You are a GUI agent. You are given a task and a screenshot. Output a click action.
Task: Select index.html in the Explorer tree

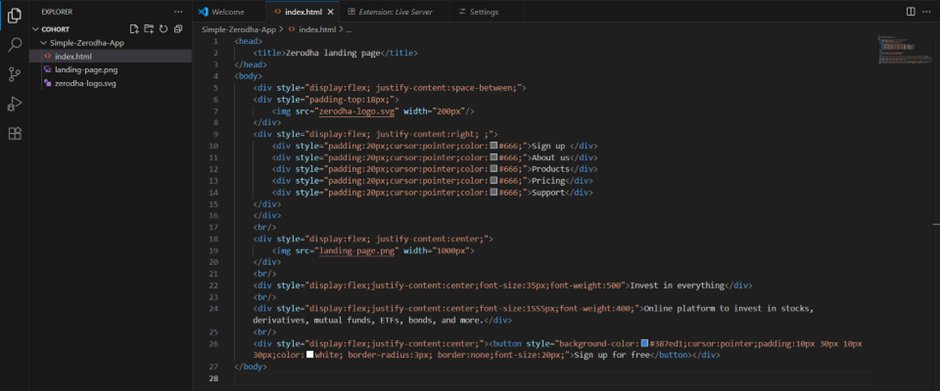point(110,56)
